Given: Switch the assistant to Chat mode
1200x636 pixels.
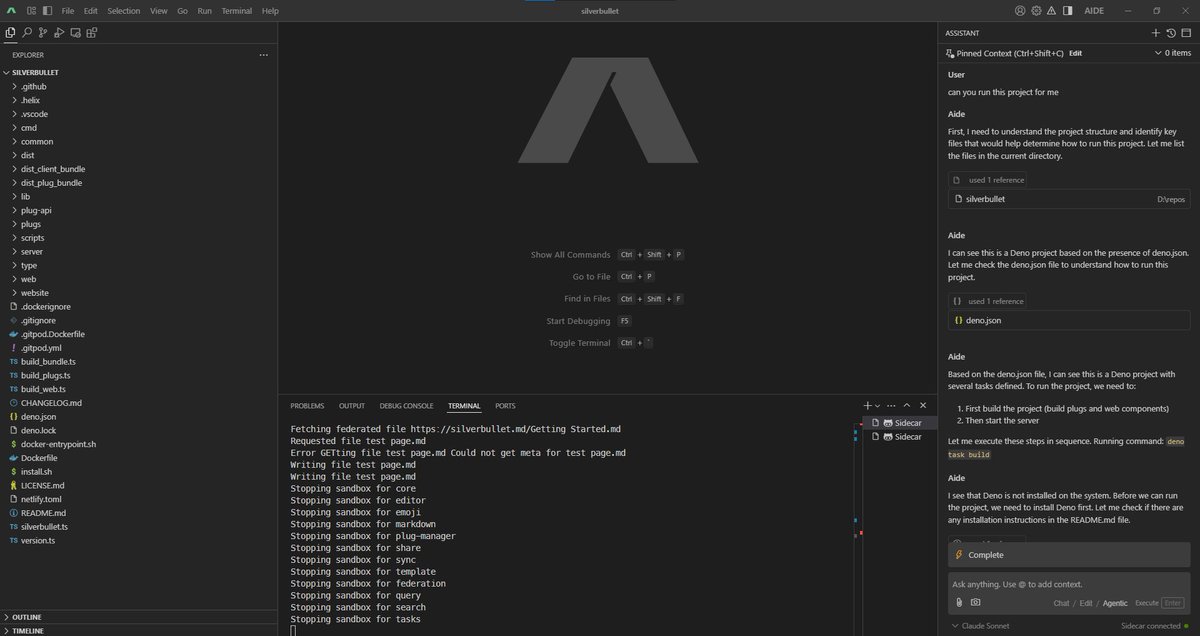Looking at the screenshot, I should [x=1062, y=603].
